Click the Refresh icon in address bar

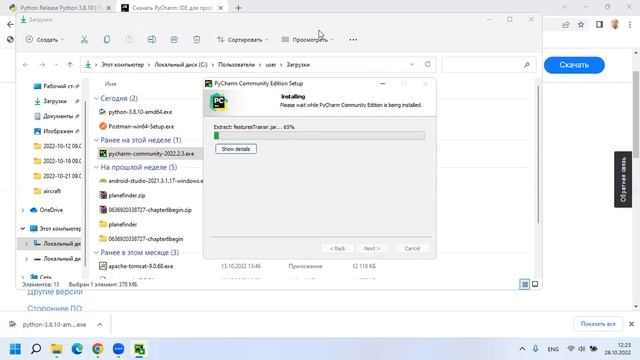428,64
